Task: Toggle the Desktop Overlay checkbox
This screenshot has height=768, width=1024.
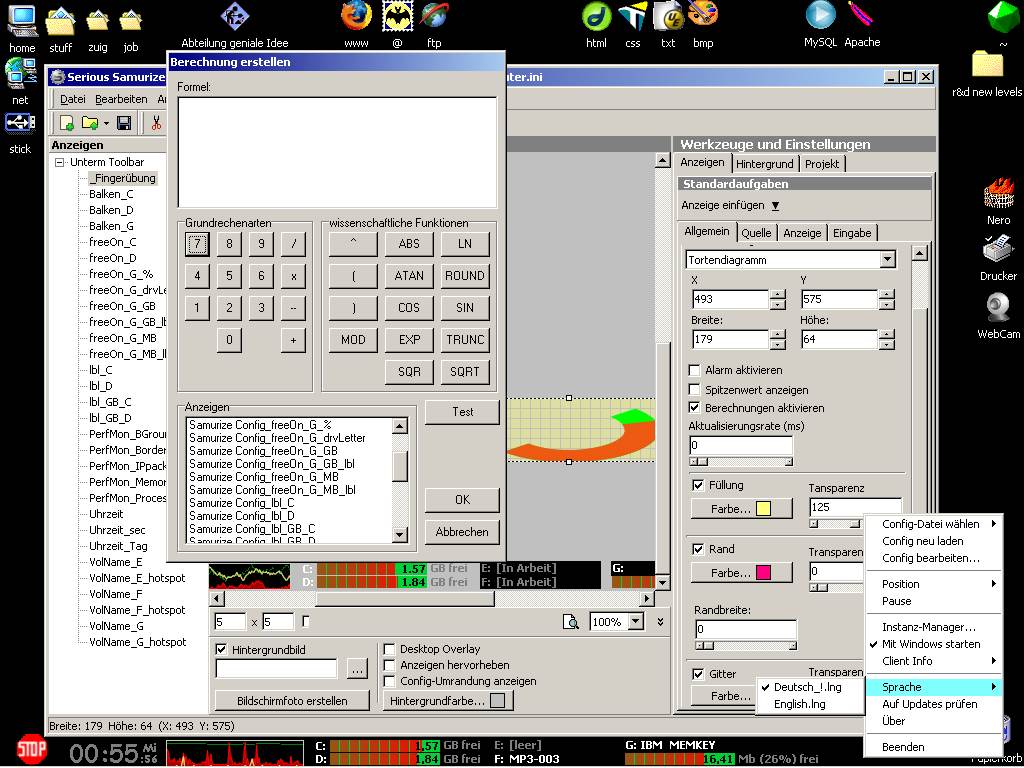Action: [x=390, y=649]
